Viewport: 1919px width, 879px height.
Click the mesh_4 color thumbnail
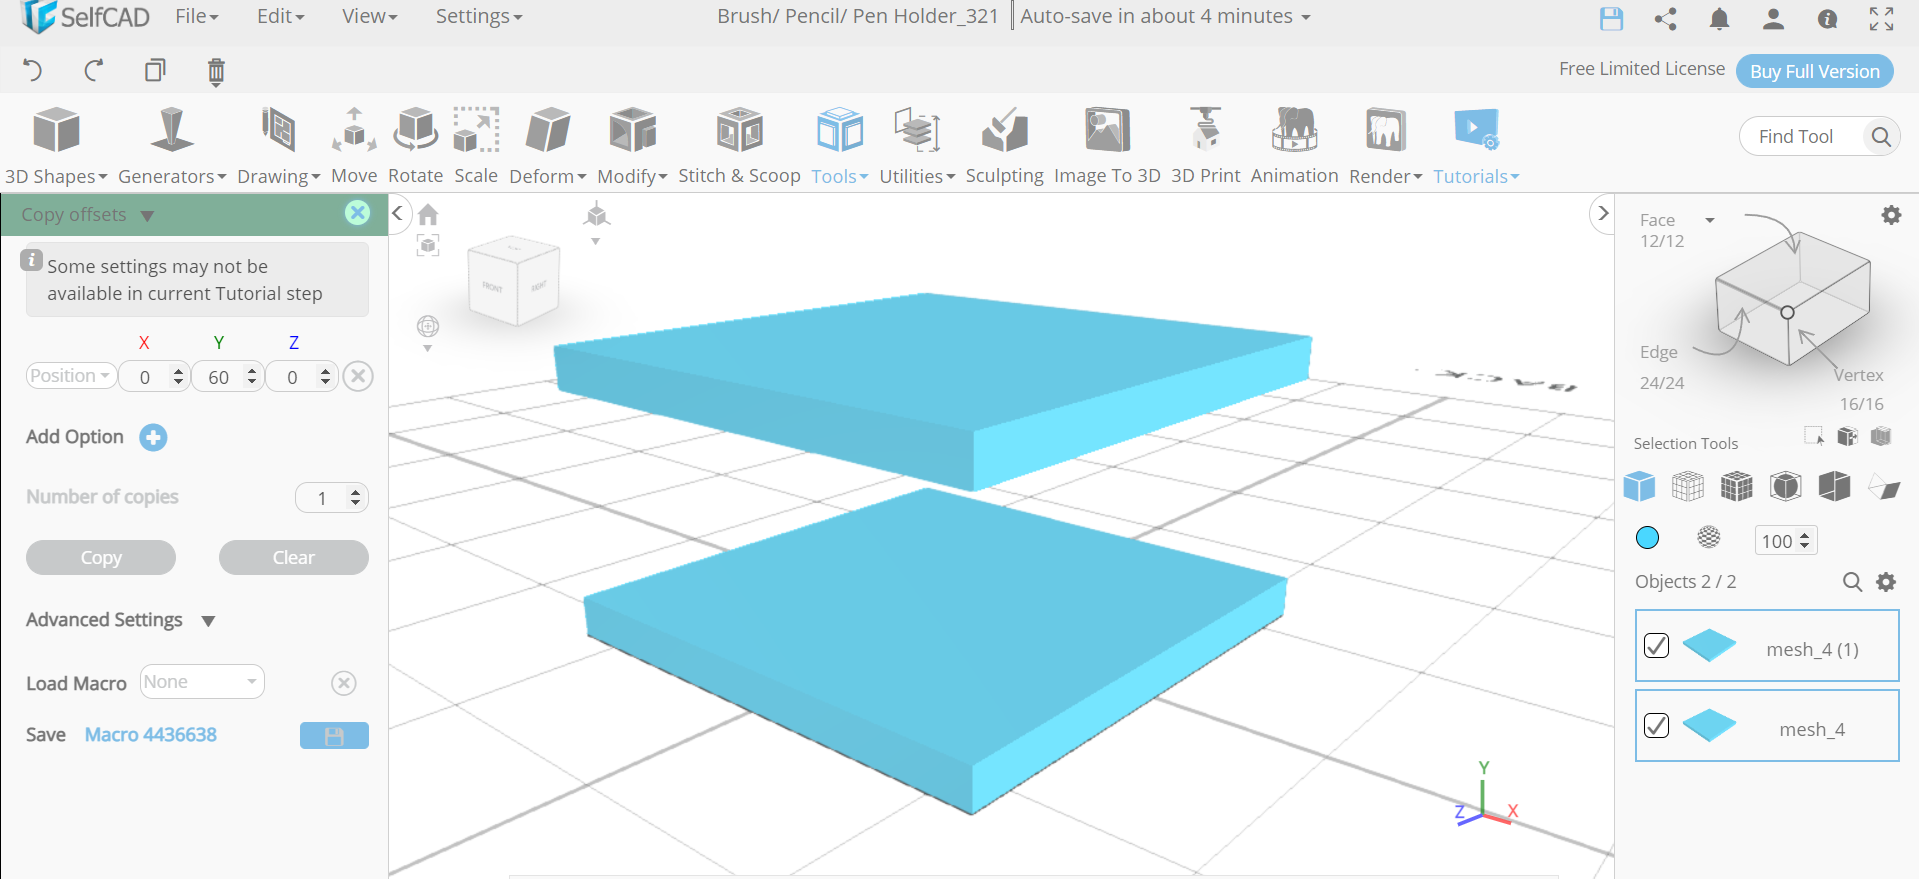coord(1709,725)
